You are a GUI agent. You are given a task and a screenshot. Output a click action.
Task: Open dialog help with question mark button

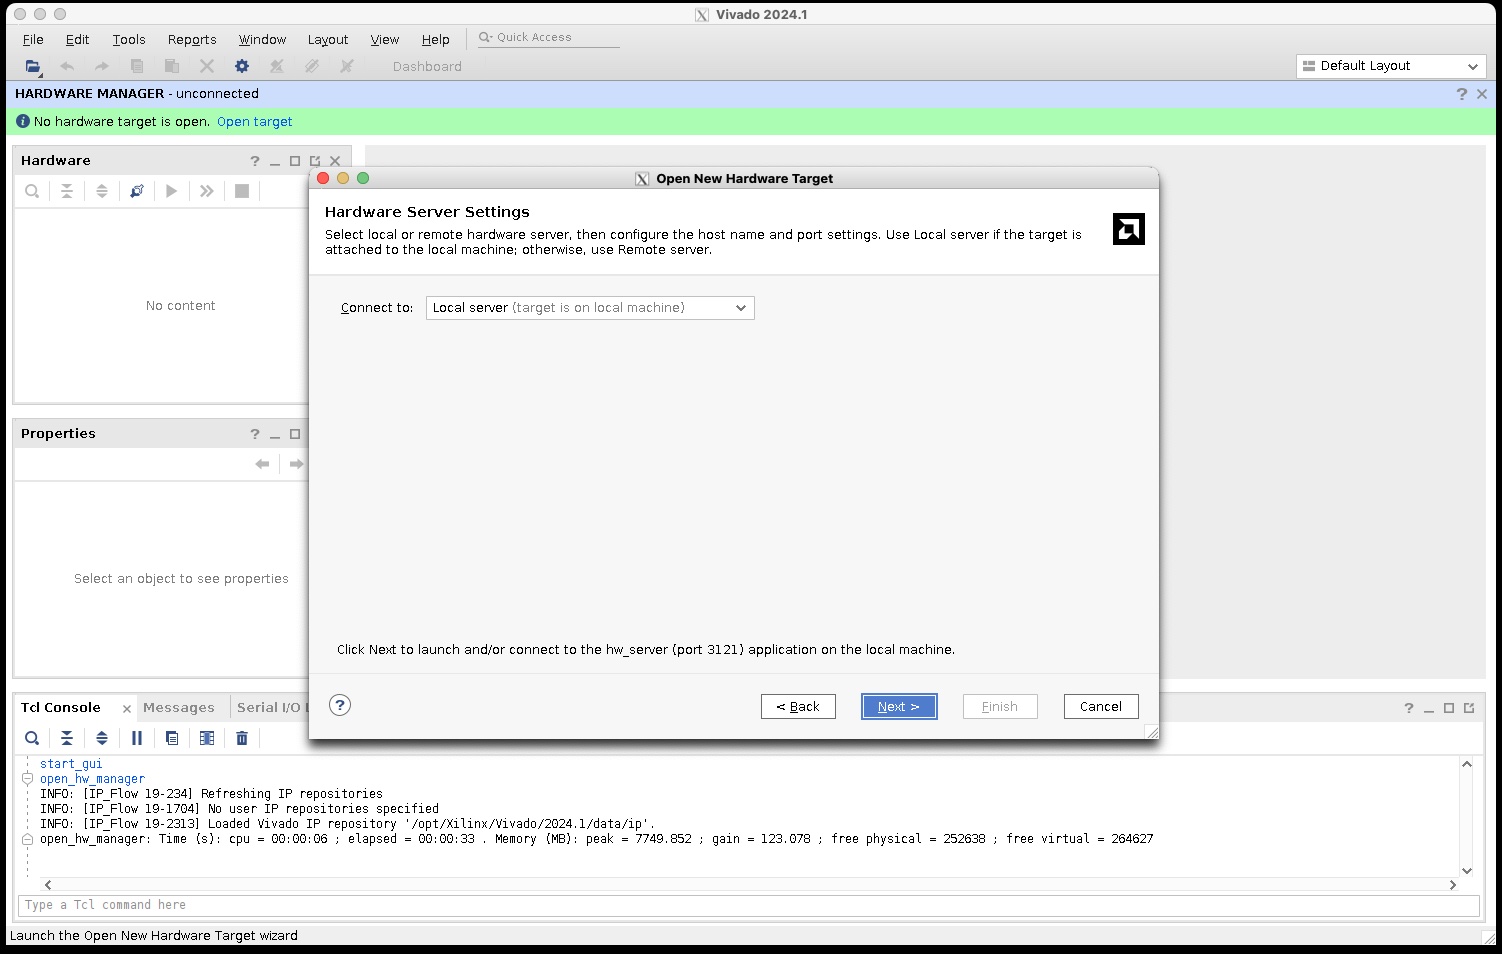(340, 705)
